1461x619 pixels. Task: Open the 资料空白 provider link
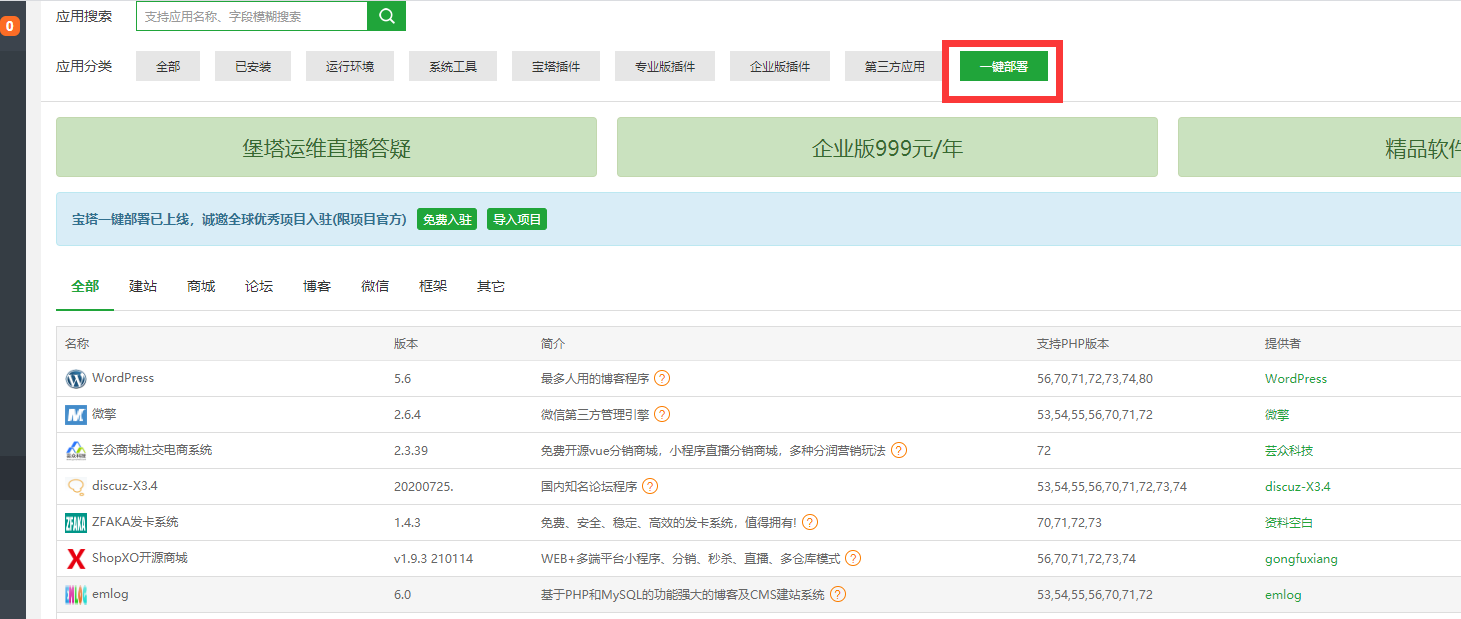click(x=1290, y=523)
